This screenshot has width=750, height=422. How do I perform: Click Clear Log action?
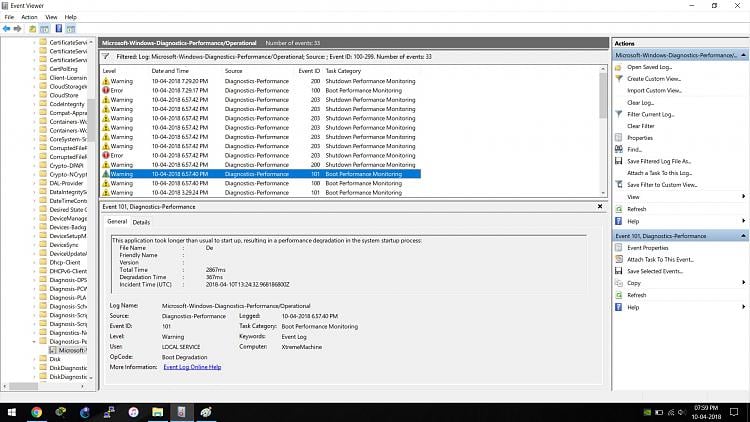coord(640,102)
